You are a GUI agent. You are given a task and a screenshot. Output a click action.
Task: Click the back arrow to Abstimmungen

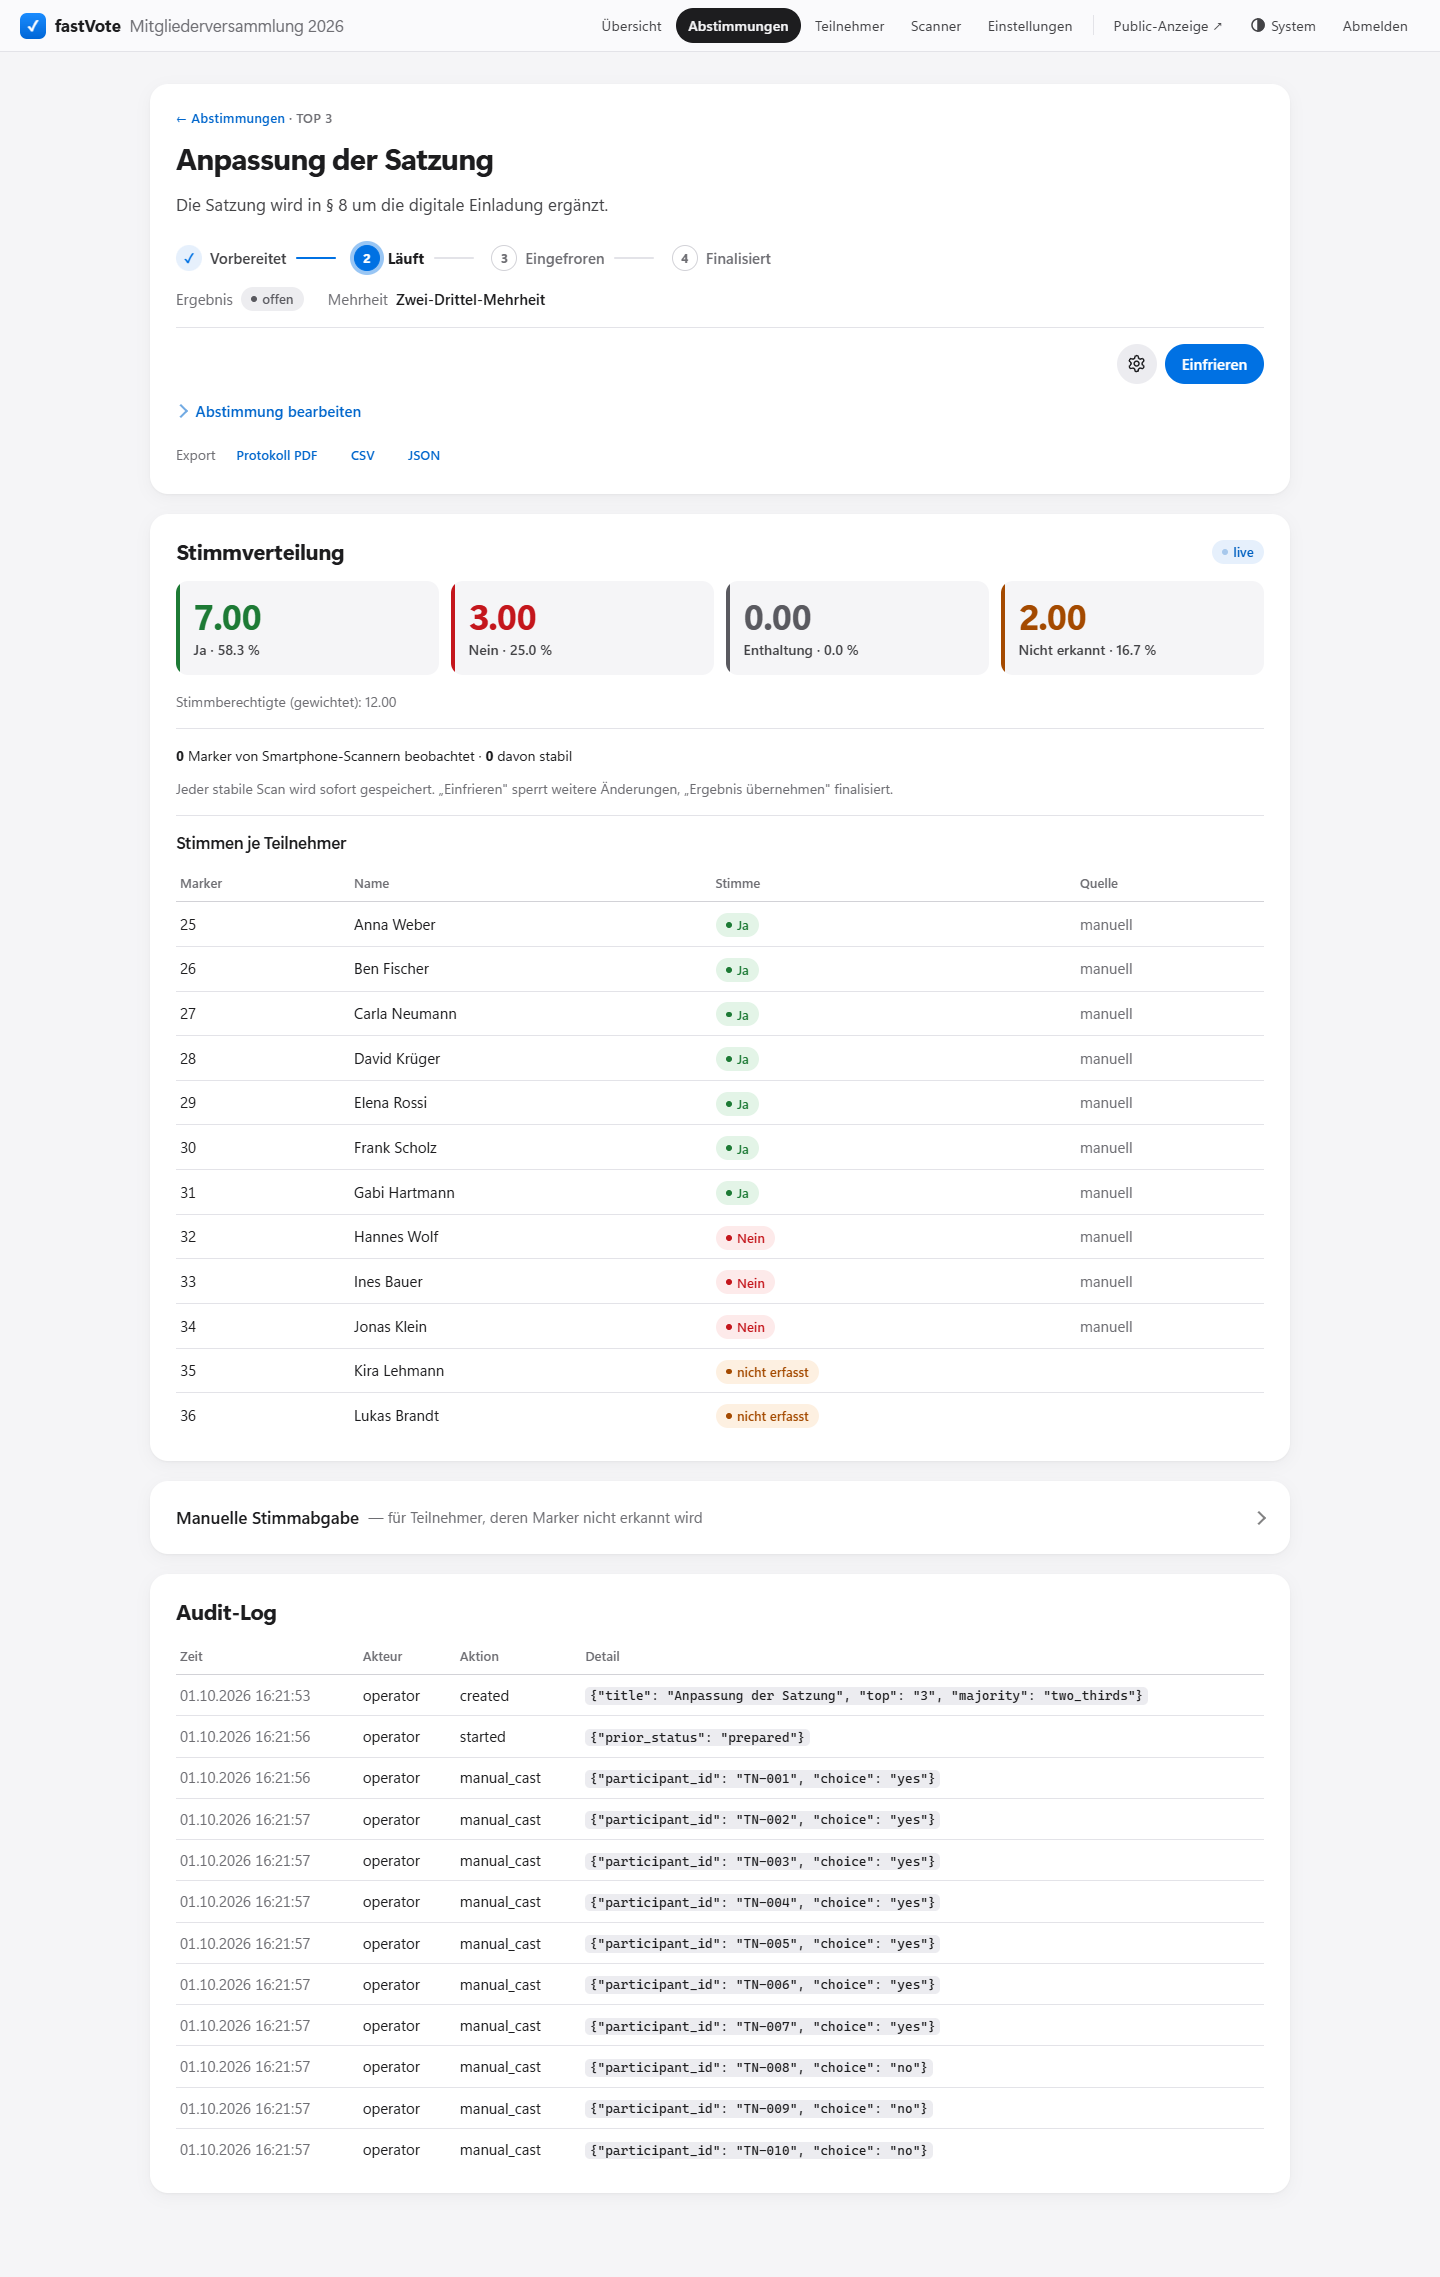[181, 119]
